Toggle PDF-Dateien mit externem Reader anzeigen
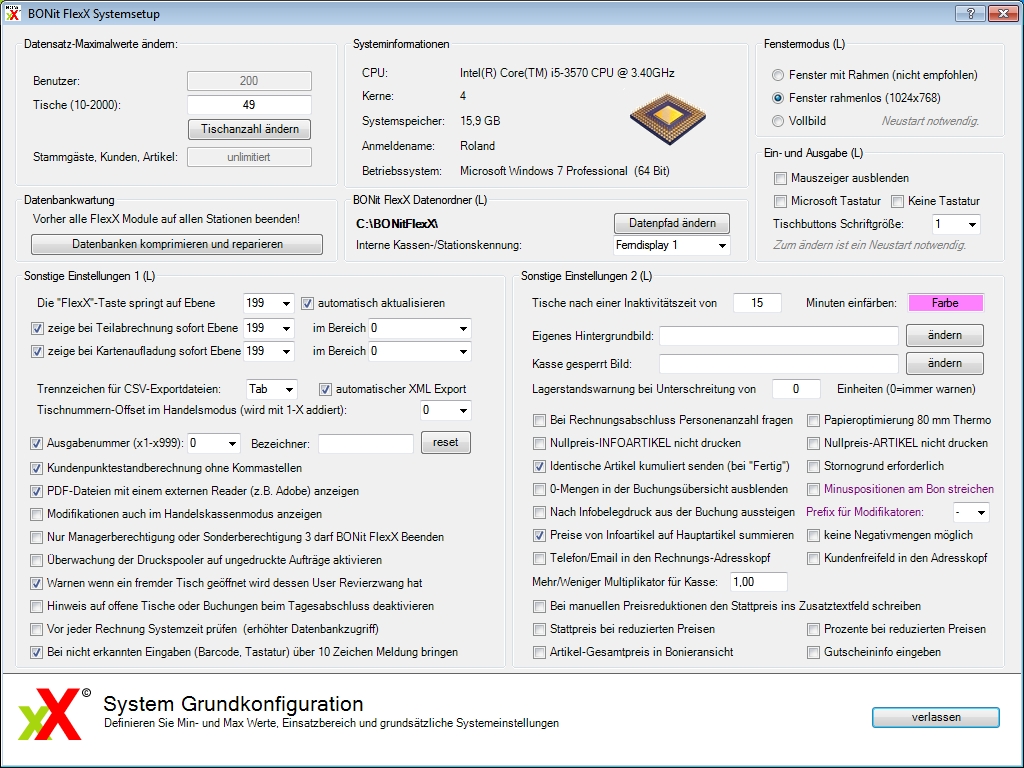The height and width of the screenshot is (768, 1024). coord(37,491)
